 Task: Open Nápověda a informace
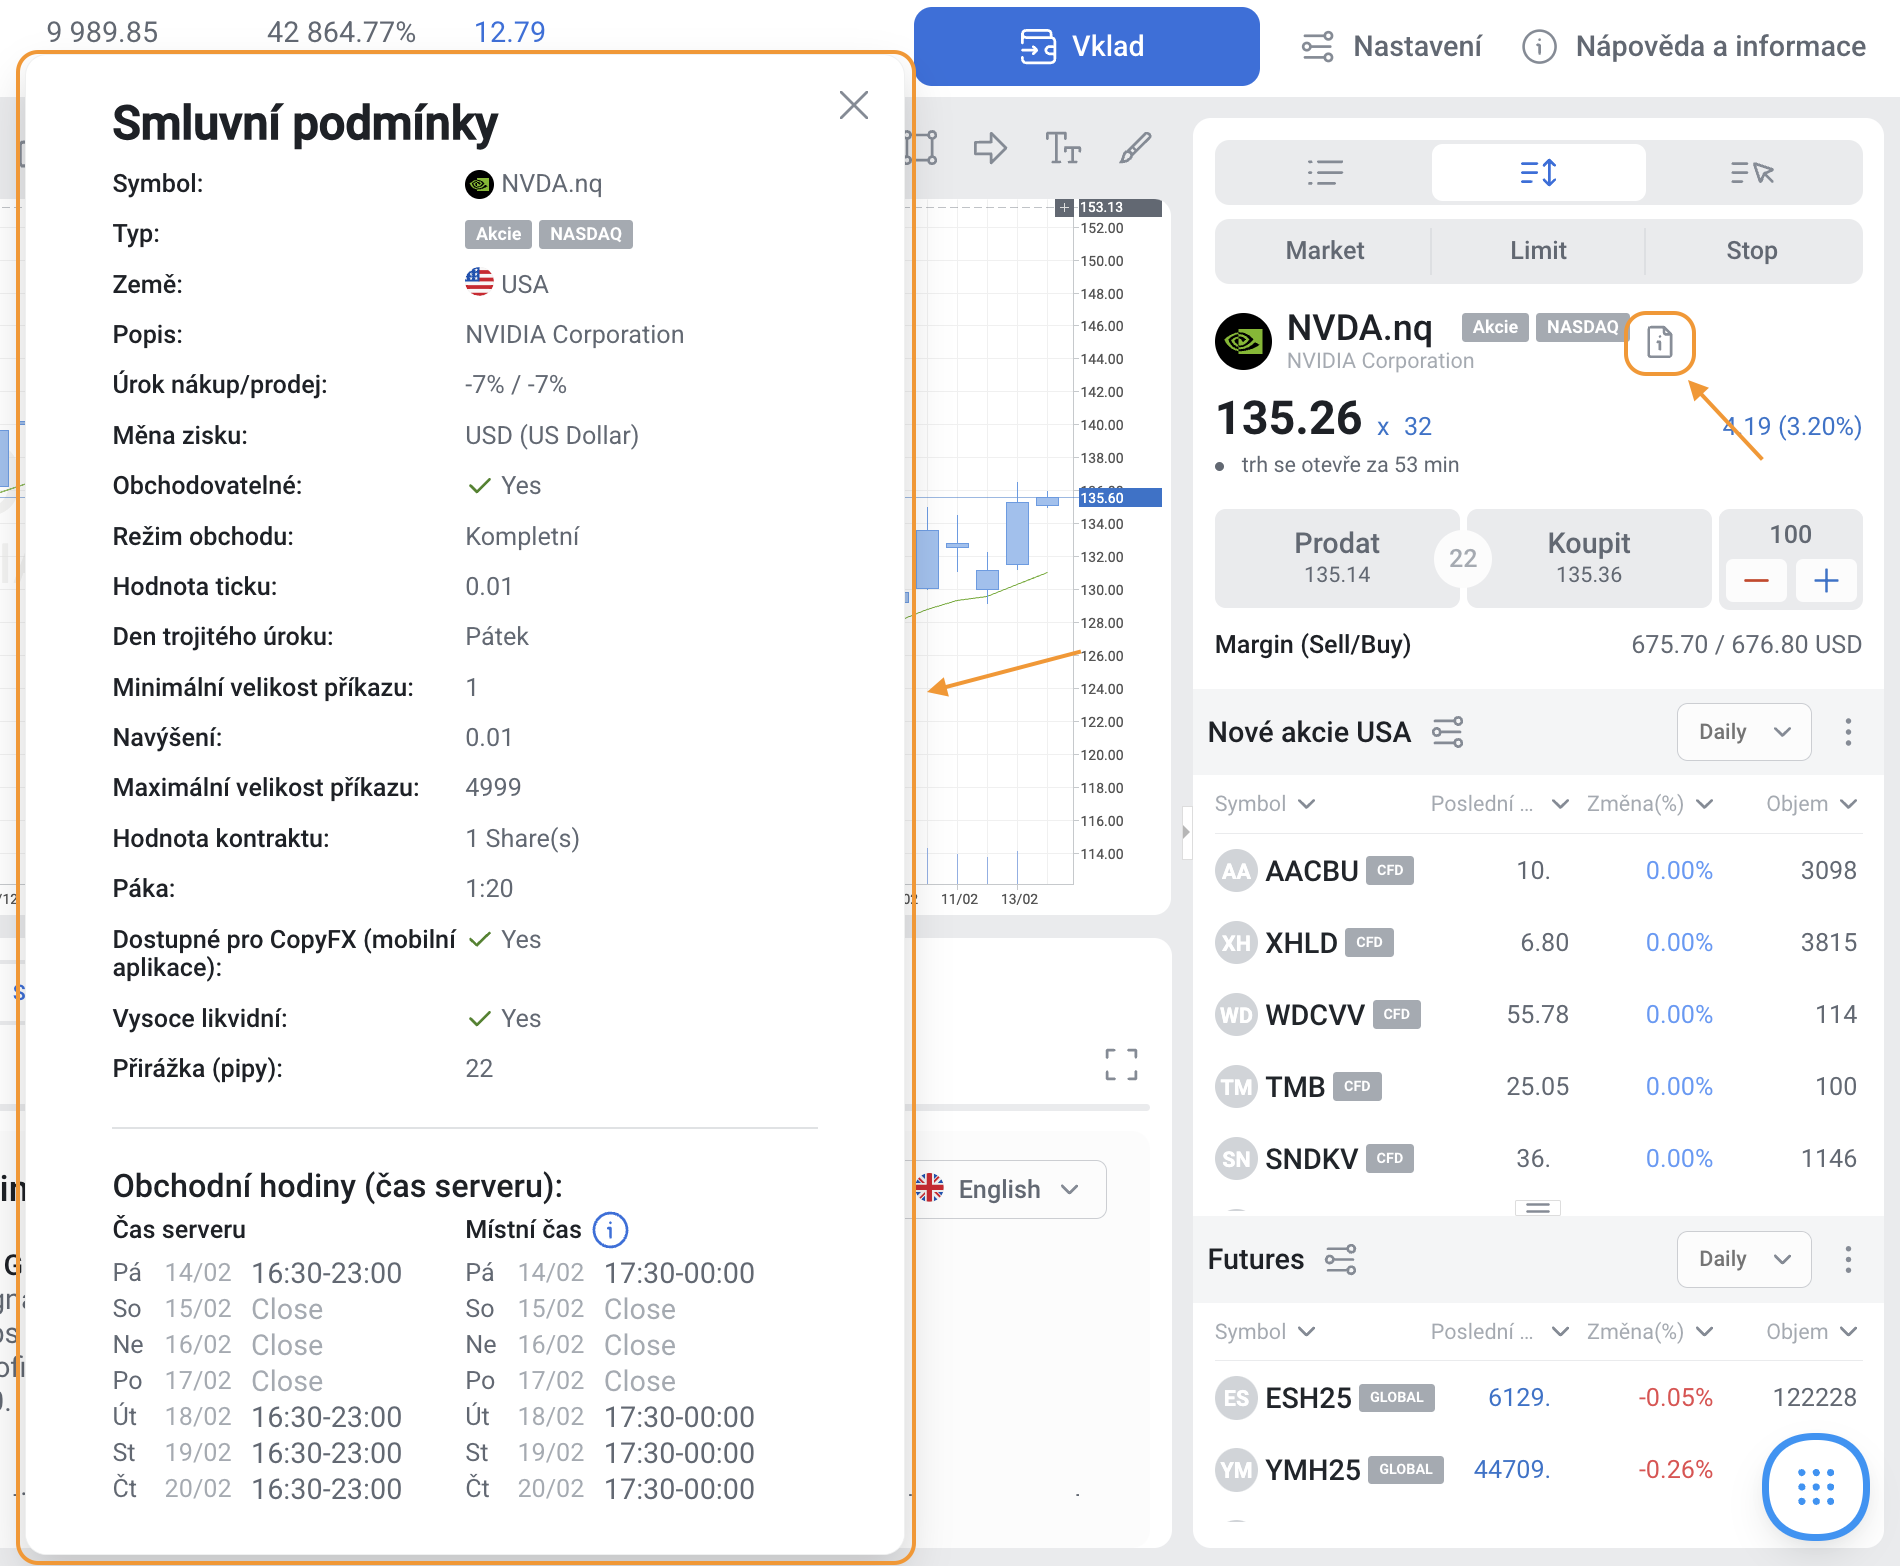click(x=1693, y=46)
